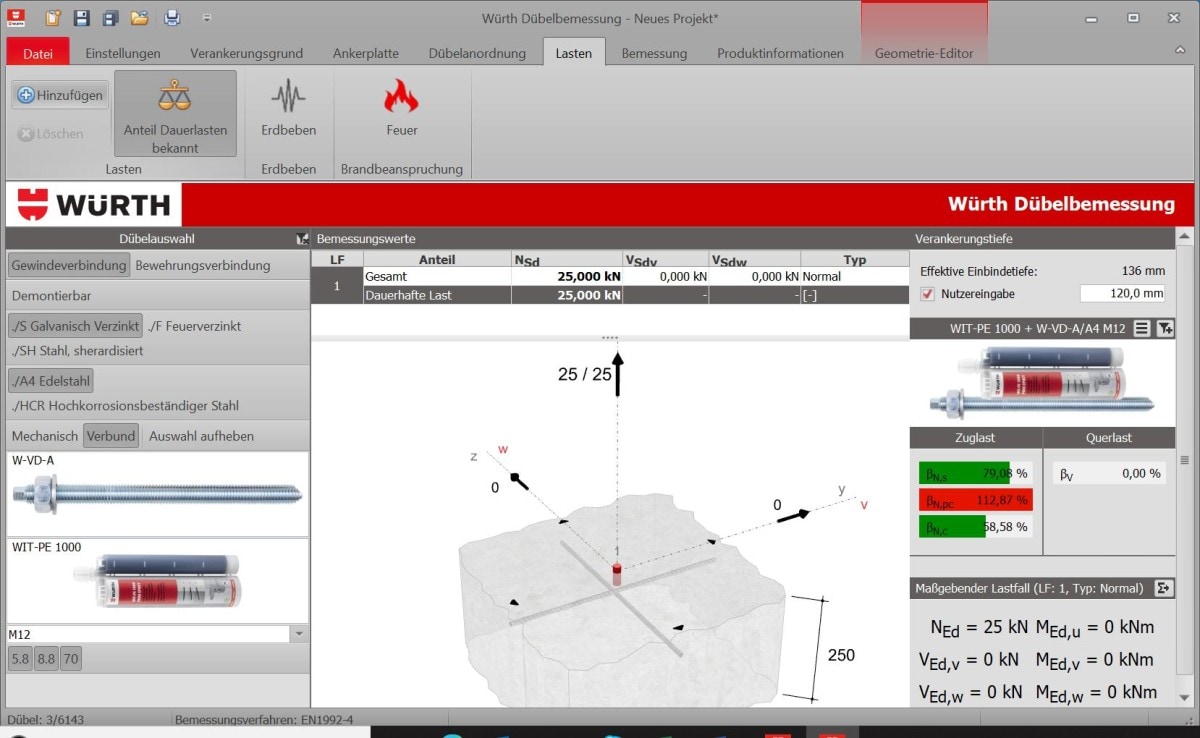This screenshot has height=738, width=1200.
Task: Open the Produktinformationen tab
Action: [780, 53]
